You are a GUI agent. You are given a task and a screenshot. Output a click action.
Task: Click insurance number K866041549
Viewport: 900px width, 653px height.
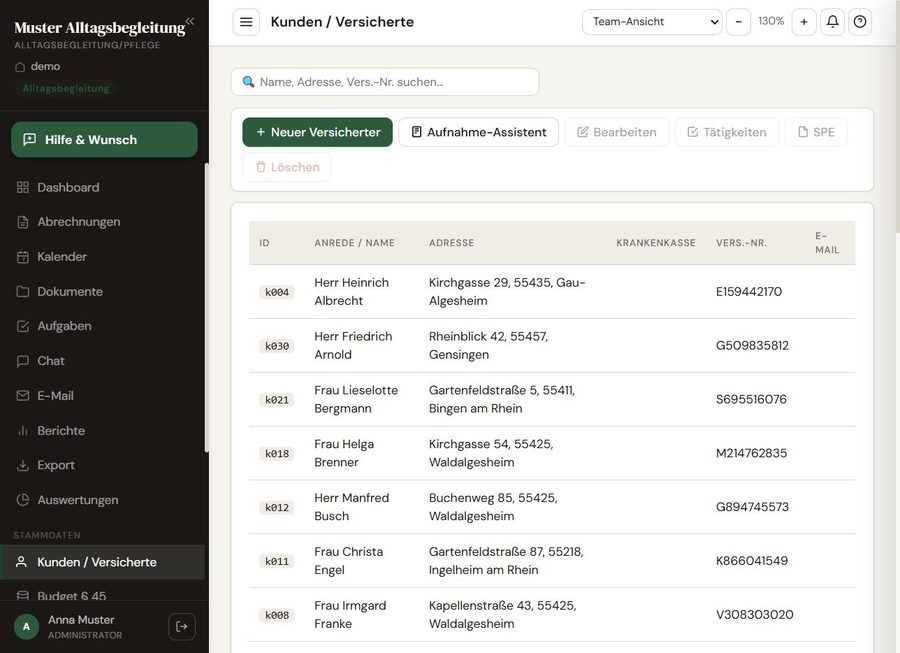(x=751, y=561)
